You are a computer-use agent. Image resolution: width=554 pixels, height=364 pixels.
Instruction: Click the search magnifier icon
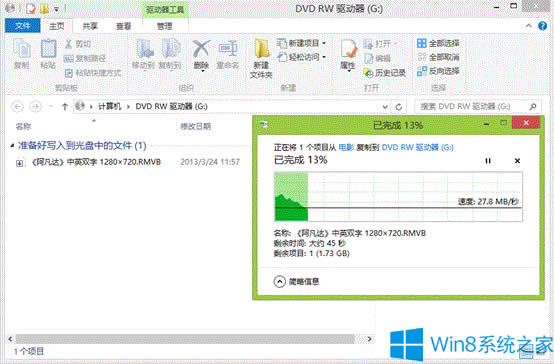533,106
